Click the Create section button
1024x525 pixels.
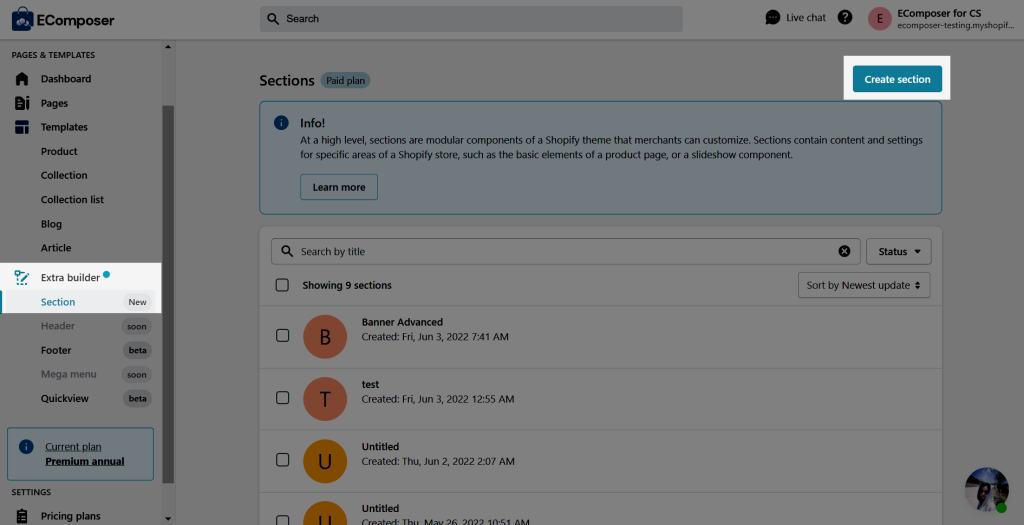(897, 79)
